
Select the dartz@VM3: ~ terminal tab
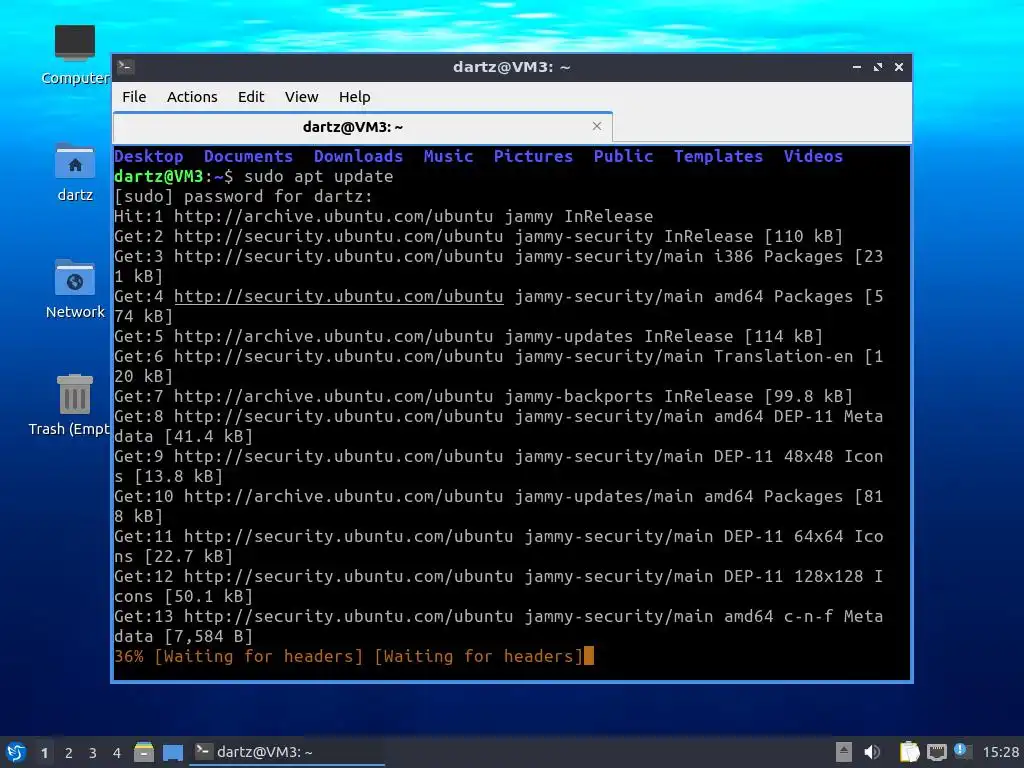[362, 127]
